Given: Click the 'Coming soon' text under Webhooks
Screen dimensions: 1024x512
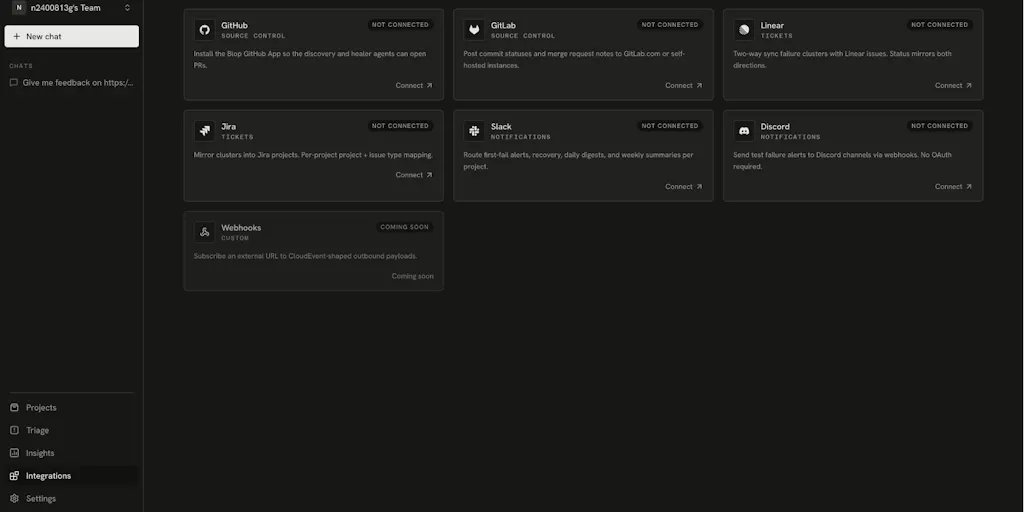Looking at the screenshot, I should (412, 276).
